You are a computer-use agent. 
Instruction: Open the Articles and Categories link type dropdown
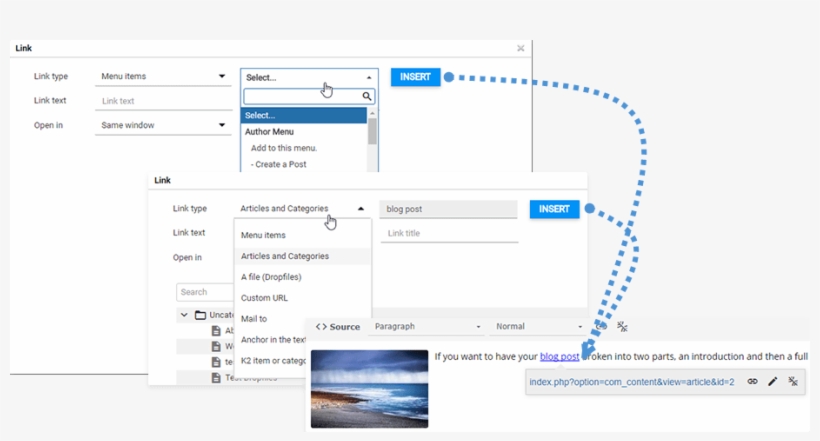(x=302, y=208)
